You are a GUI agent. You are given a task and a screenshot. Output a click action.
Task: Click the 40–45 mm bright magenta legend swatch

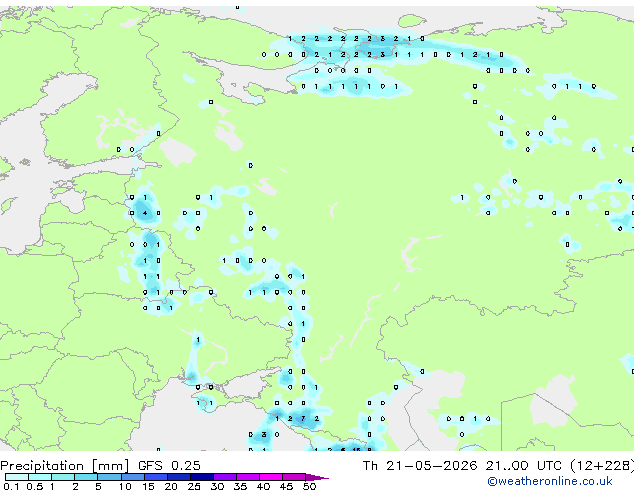click(271, 477)
